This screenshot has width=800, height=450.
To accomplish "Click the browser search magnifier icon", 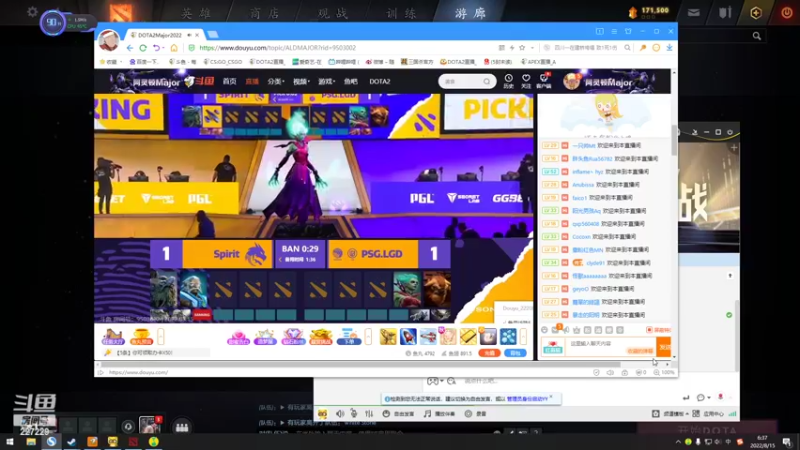I will click(x=628, y=48).
